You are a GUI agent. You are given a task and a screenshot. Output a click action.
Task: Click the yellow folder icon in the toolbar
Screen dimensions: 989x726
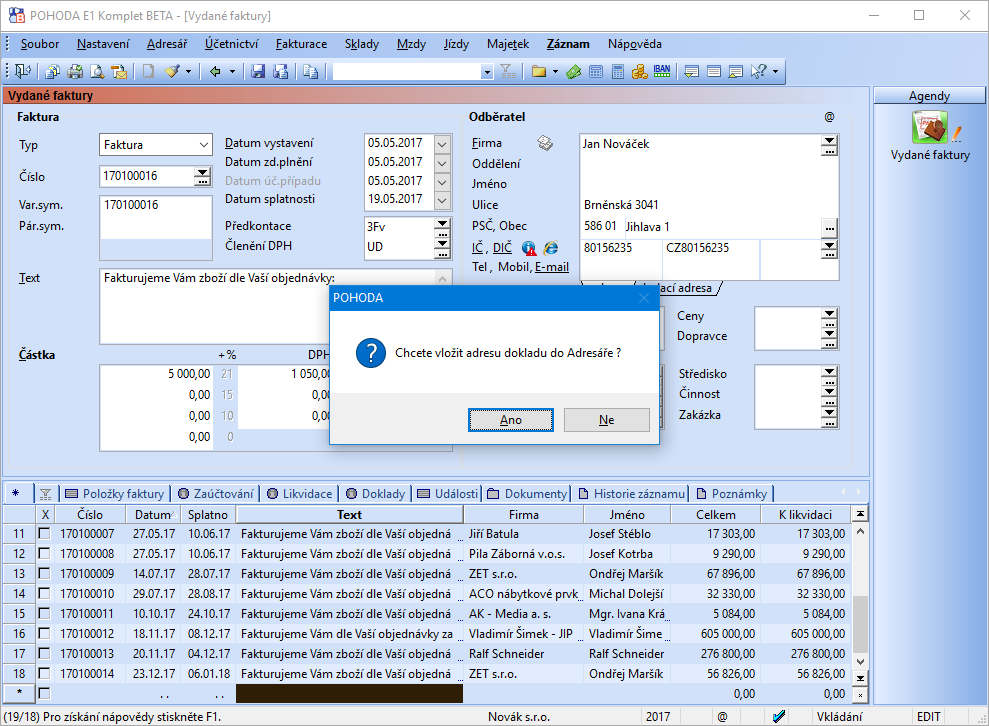(x=539, y=71)
